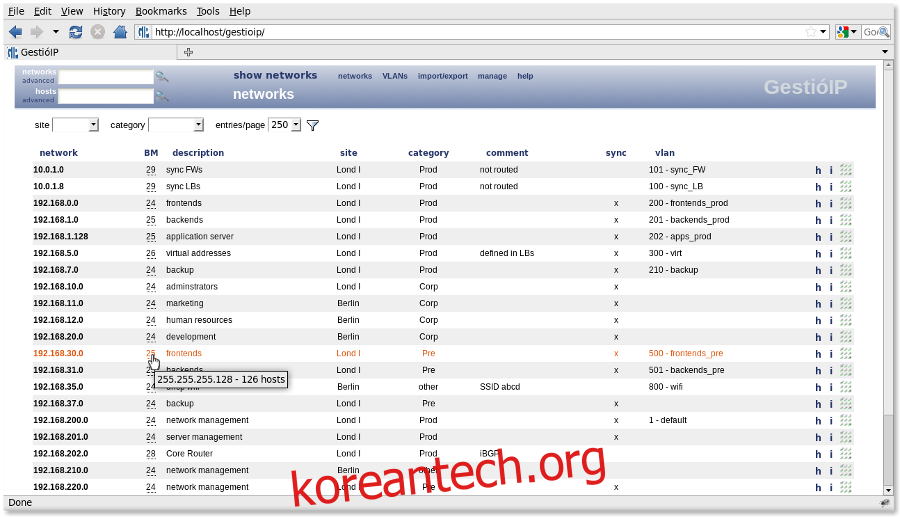The height and width of the screenshot is (517, 900).
Task: Open the GestióIP help link
Action: pyautogui.click(x=525, y=76)
